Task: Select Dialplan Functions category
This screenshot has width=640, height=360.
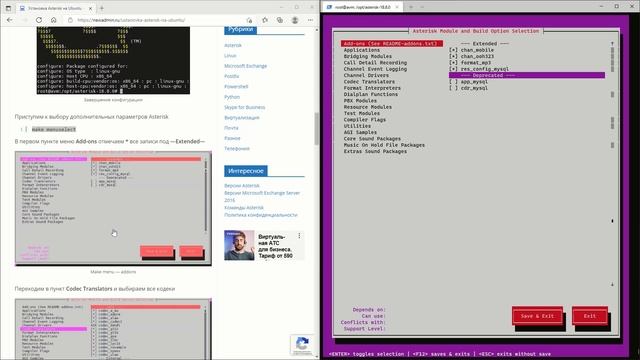Action: pos(371,94)
